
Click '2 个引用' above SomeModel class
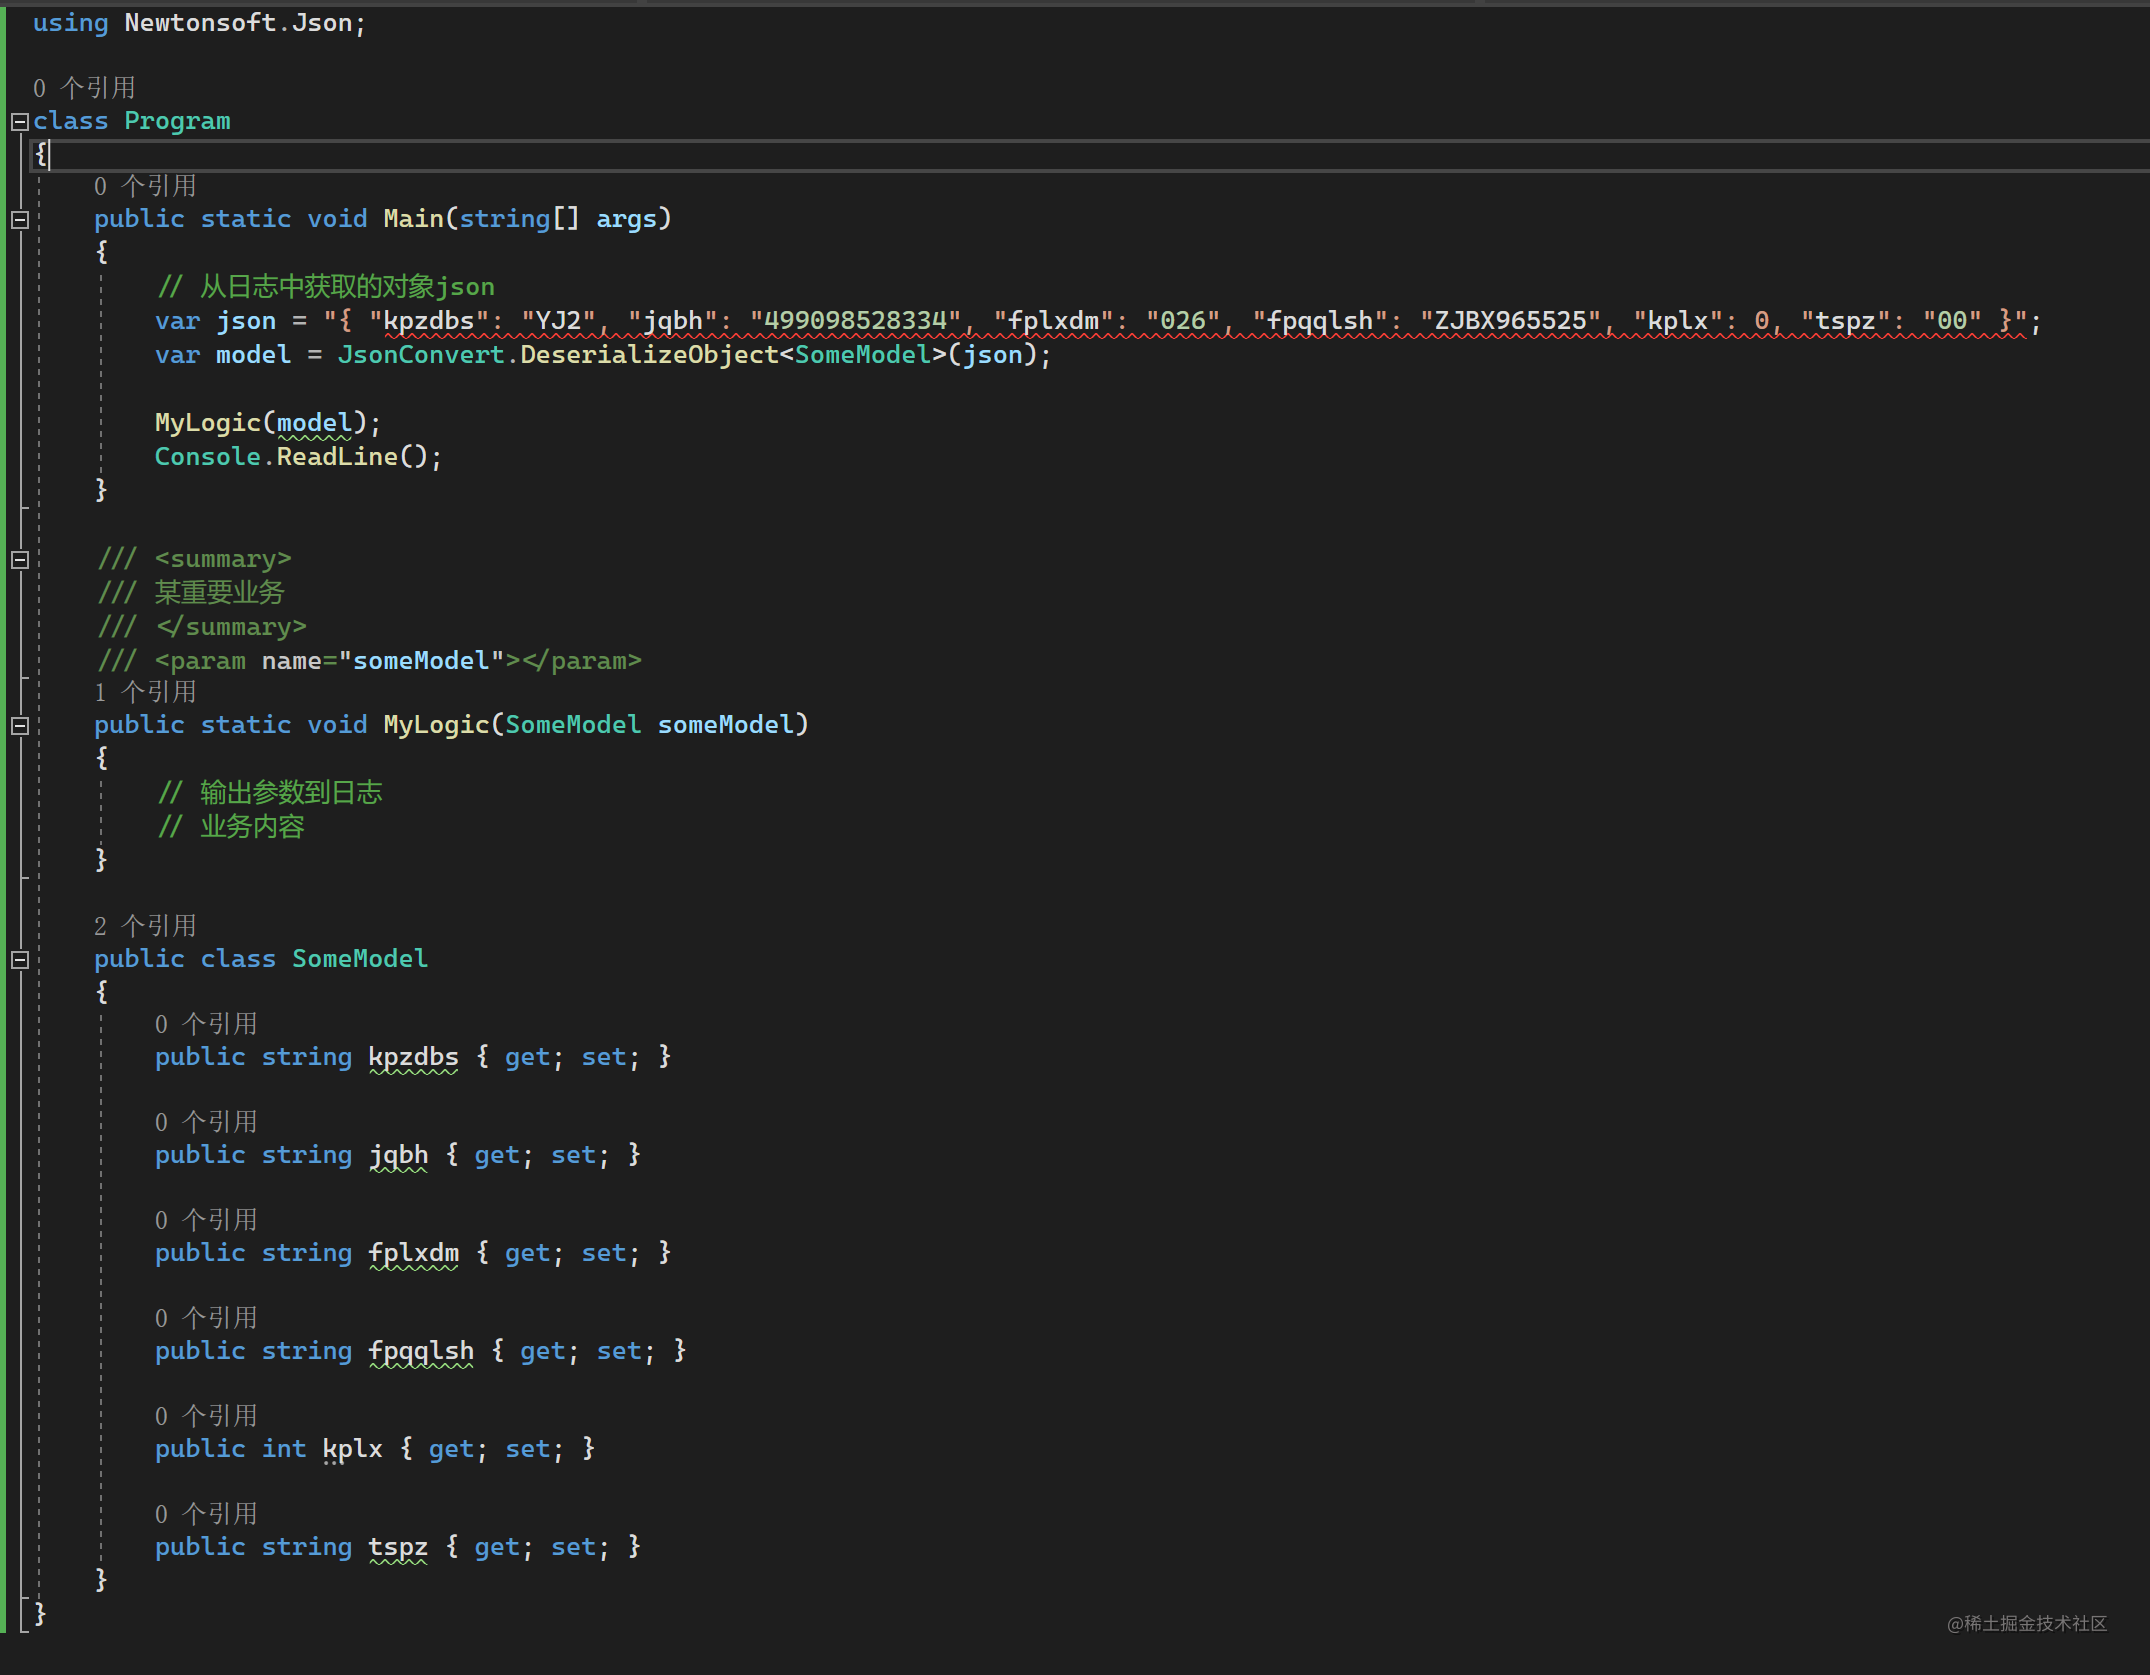(x=143, y=925)
